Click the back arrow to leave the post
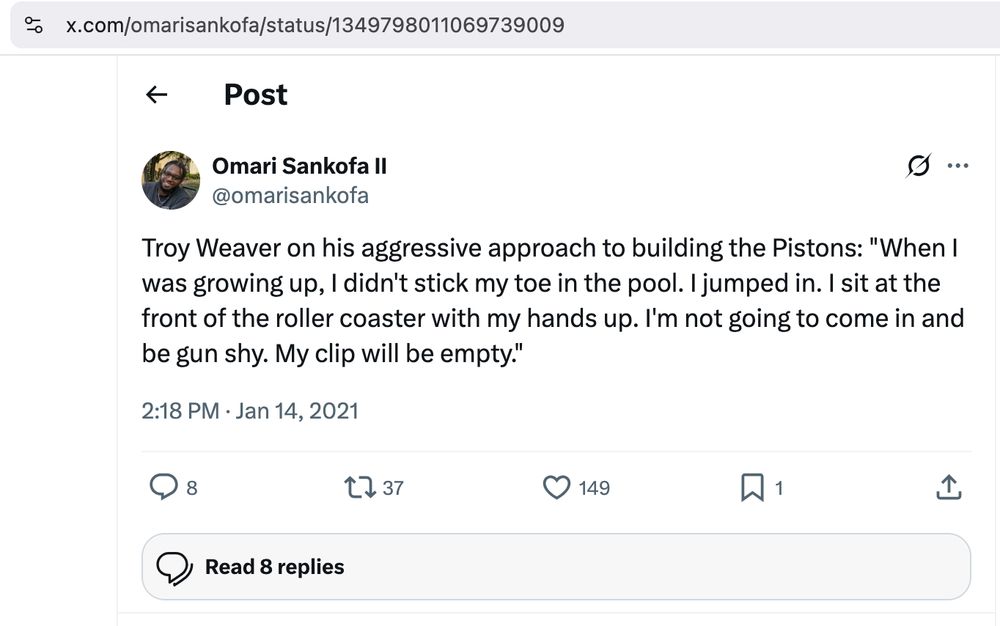 click(156, 94)
